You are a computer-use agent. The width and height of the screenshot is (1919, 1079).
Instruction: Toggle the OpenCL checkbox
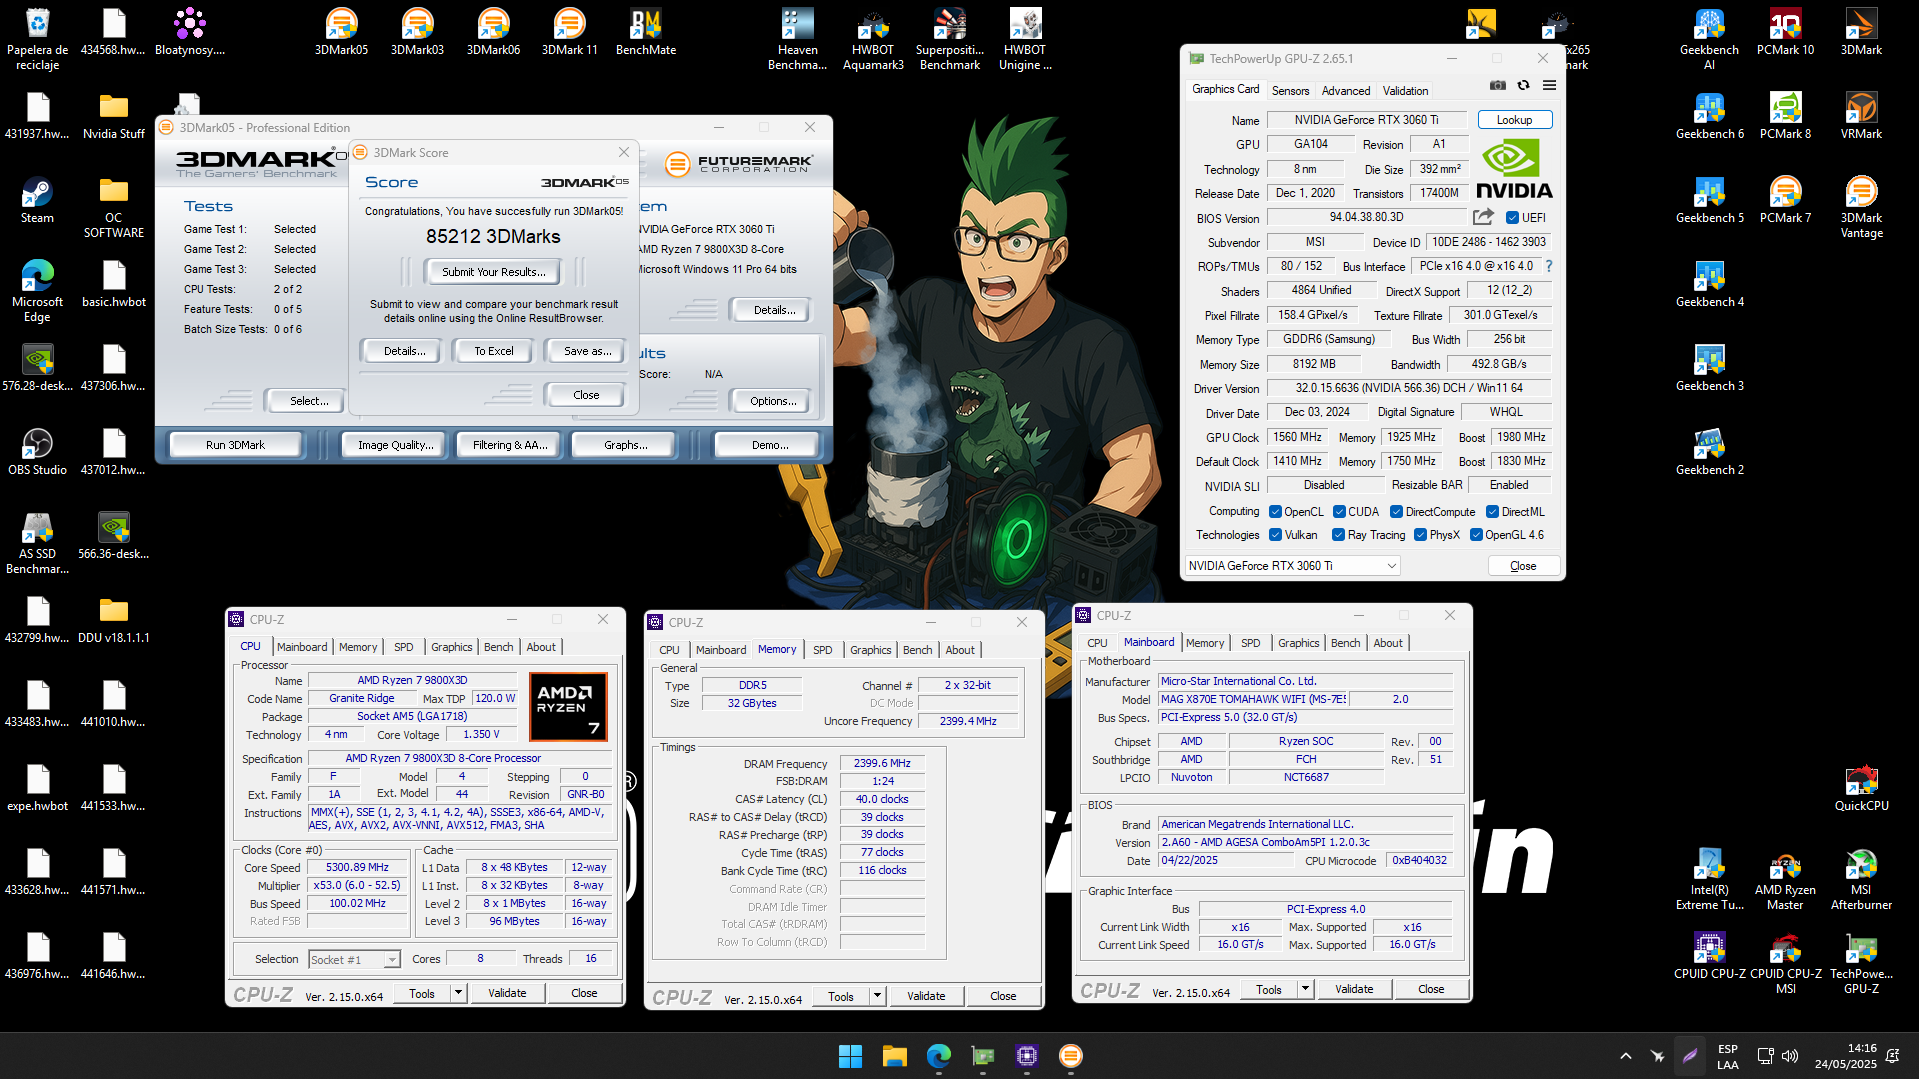(1275, 512)
